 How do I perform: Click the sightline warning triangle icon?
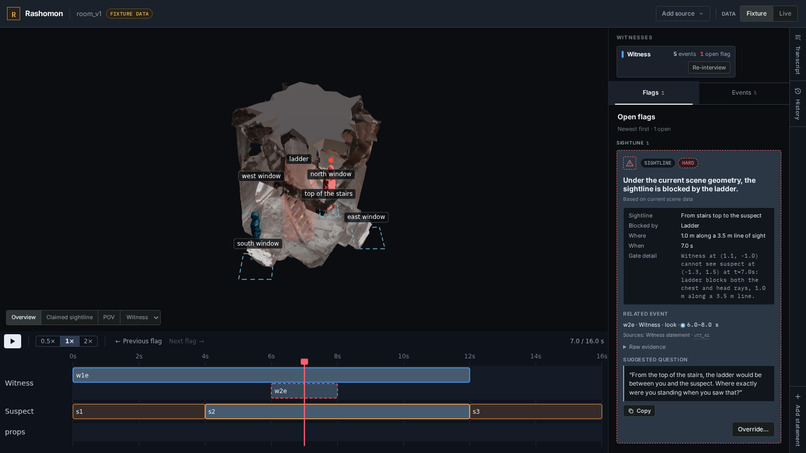point(630,163)
